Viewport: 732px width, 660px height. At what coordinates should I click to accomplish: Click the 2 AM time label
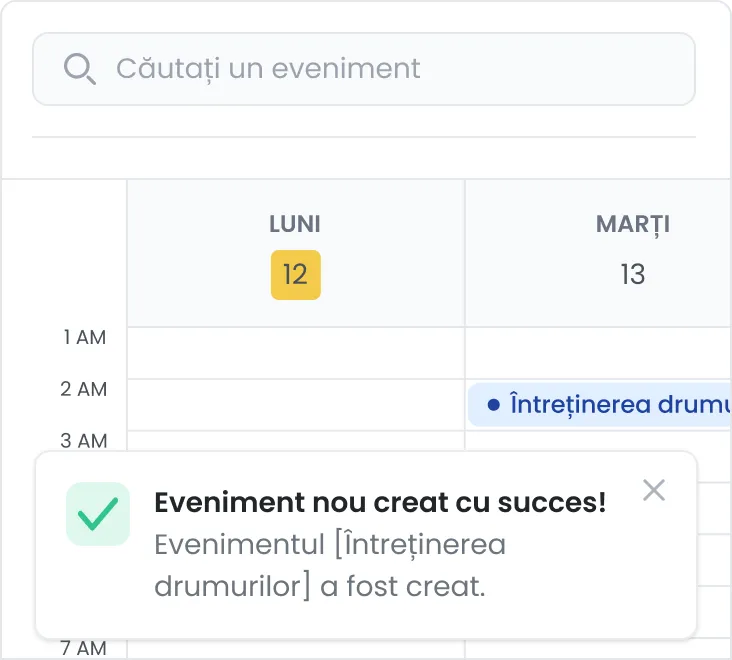[84, 389]
